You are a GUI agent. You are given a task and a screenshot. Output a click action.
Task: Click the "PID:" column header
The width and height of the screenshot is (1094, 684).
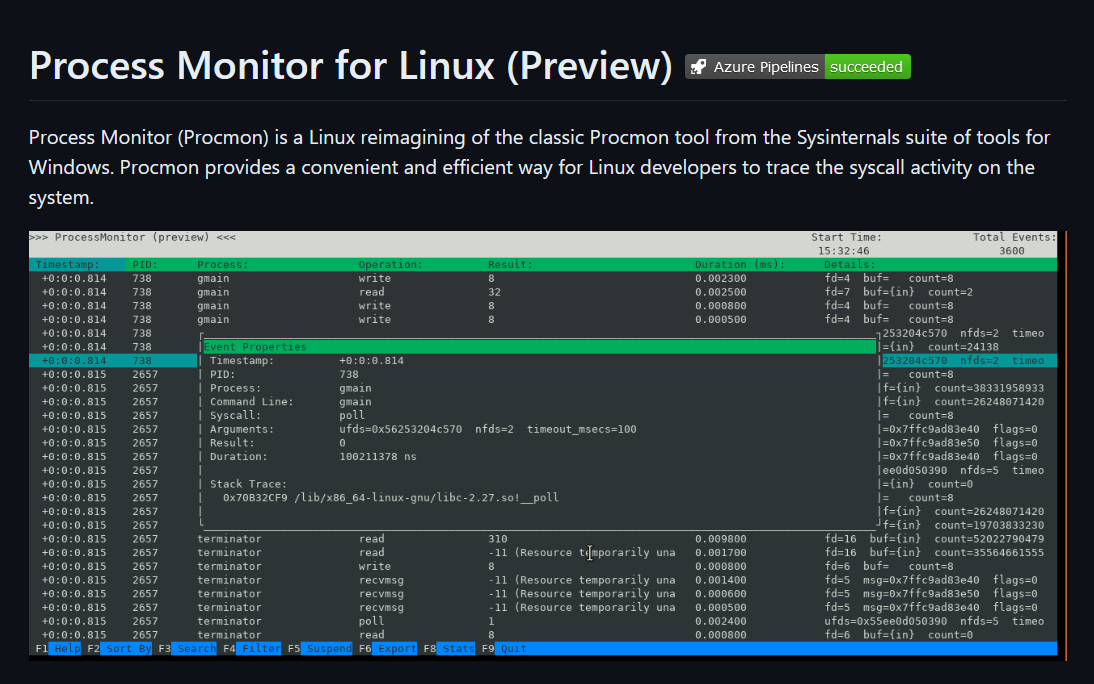(145, 265)
